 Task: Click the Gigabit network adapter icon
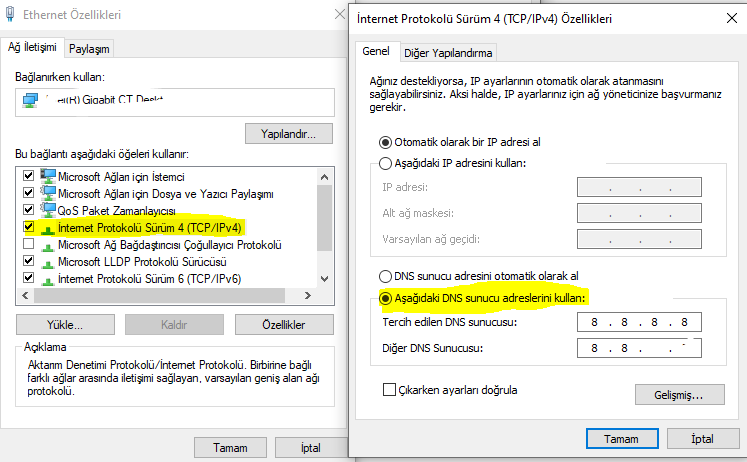[30, 99]
